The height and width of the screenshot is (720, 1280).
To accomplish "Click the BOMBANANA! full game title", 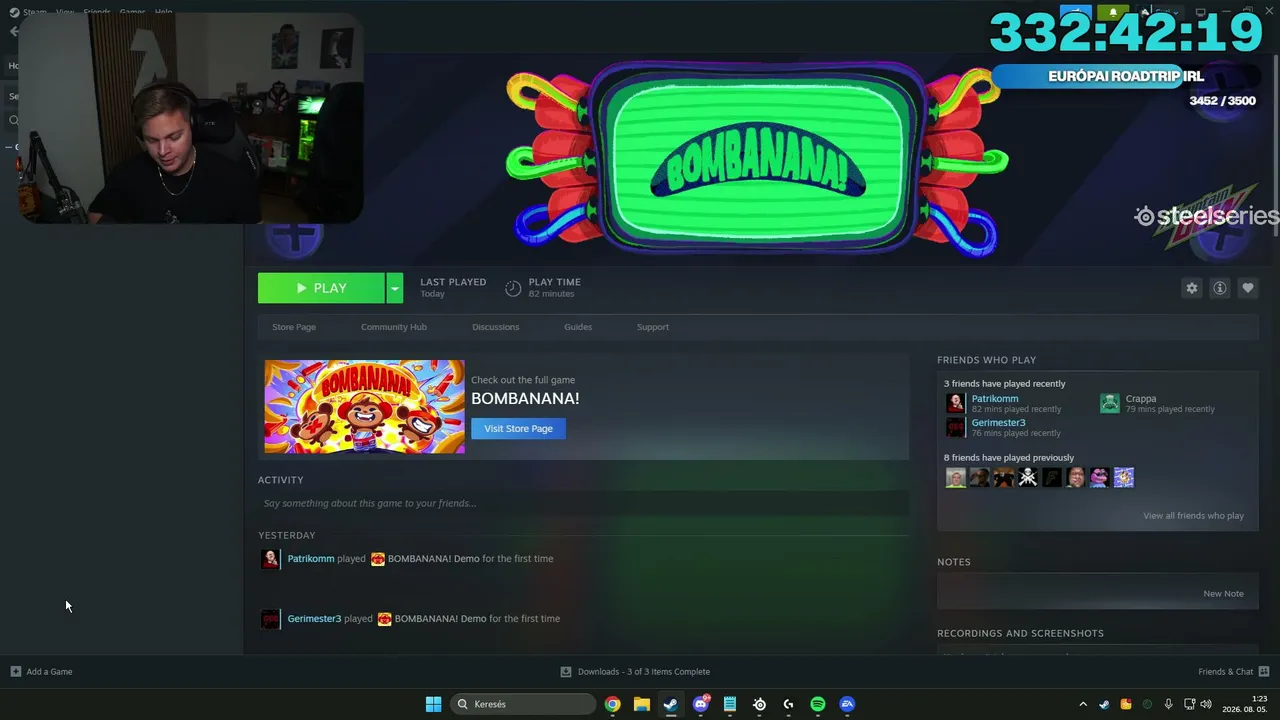I will point(525,399).
